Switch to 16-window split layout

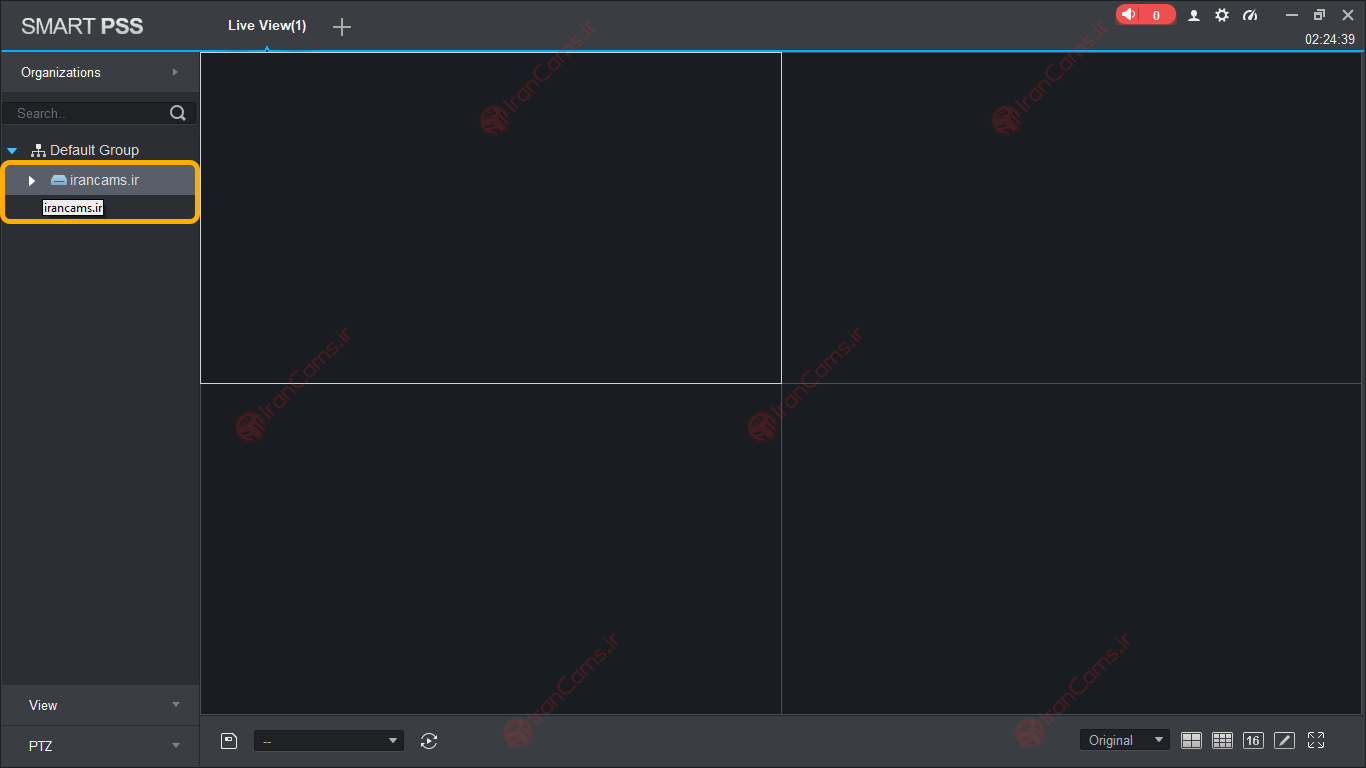click(1253, 740)
